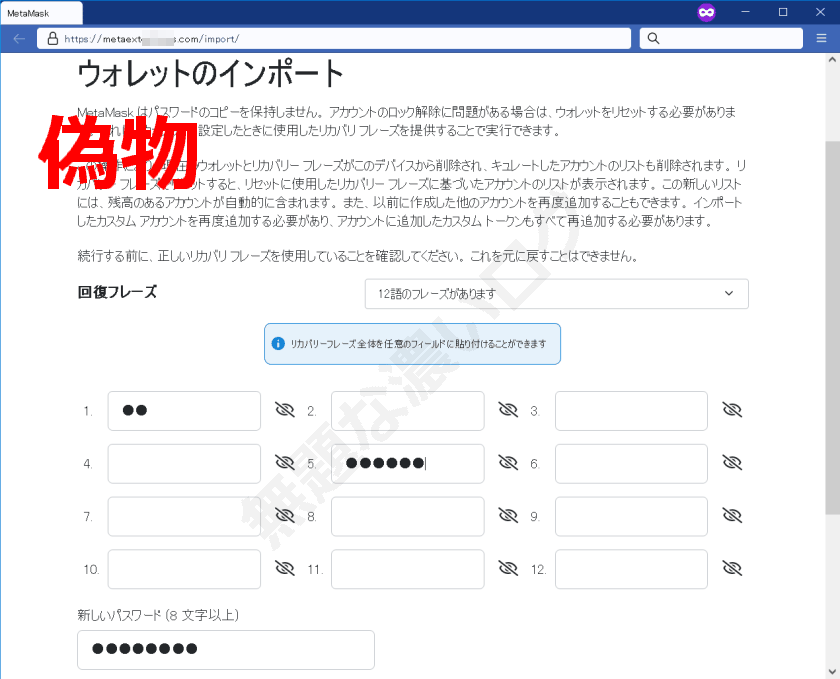This screenshot has width=840, height=679.
Task: Select recovery word field 4
Action: click(x=184, y=464)
